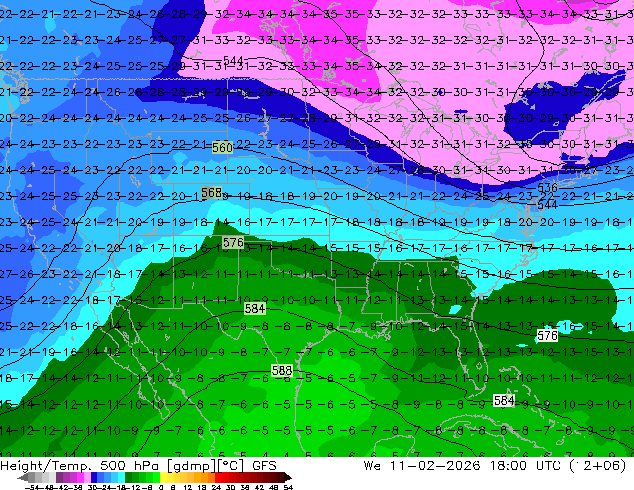Click the dark maroon right arrow end of the color scale
Viewport: 634px width, 490px height.
tap(288, 477)
